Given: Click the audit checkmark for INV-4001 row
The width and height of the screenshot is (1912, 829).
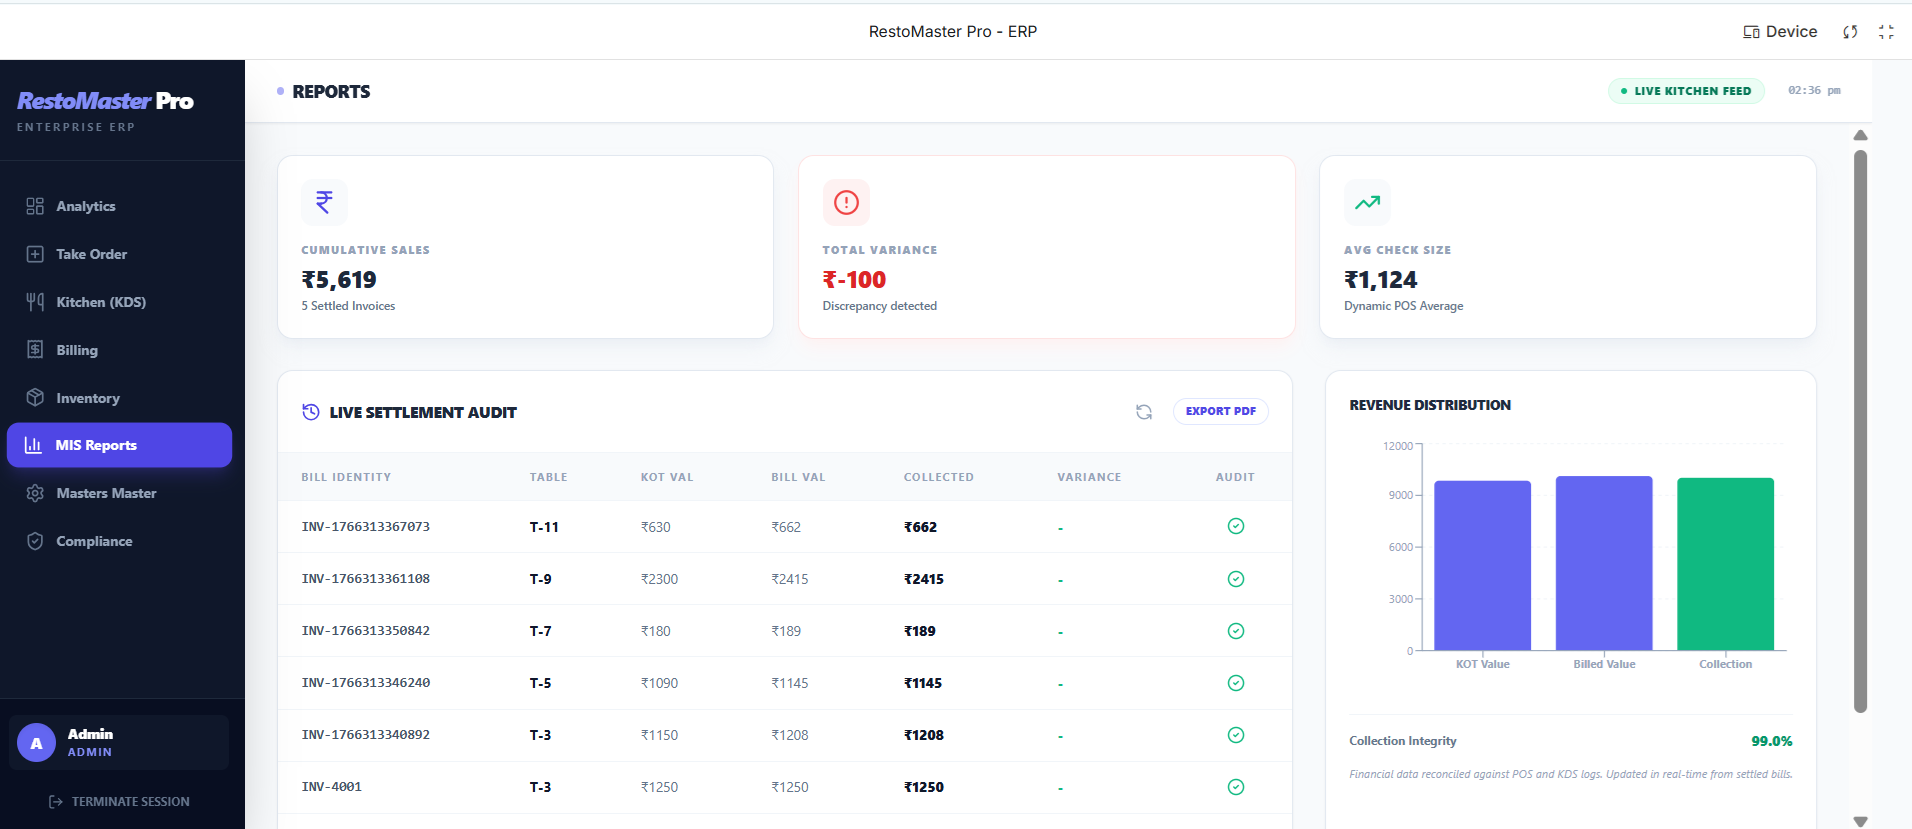Looking at the screenshot, I should click(x=1236, y=787).
